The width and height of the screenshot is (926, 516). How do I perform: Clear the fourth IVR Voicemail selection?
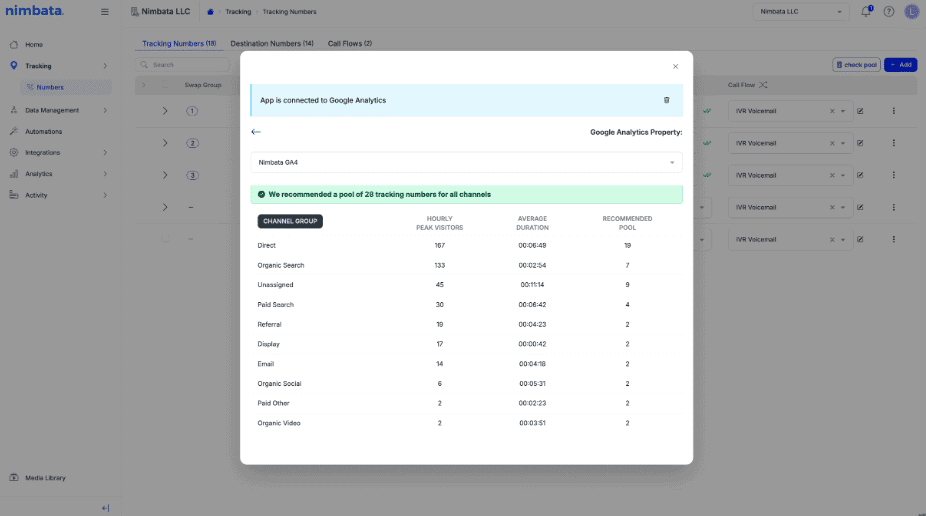[x=832, y=207]
